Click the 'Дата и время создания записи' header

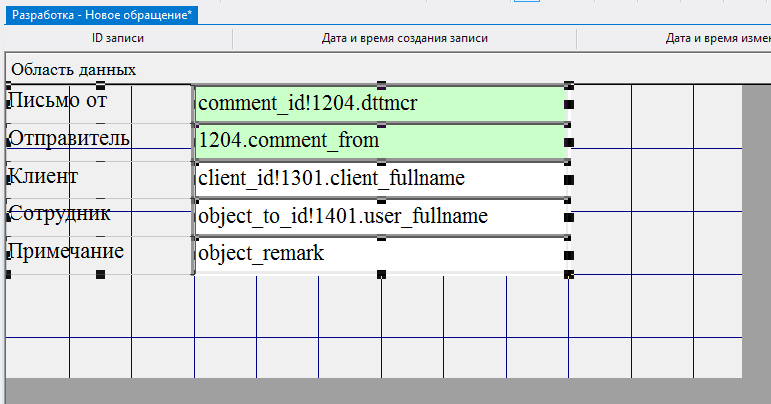coord(404,39)
